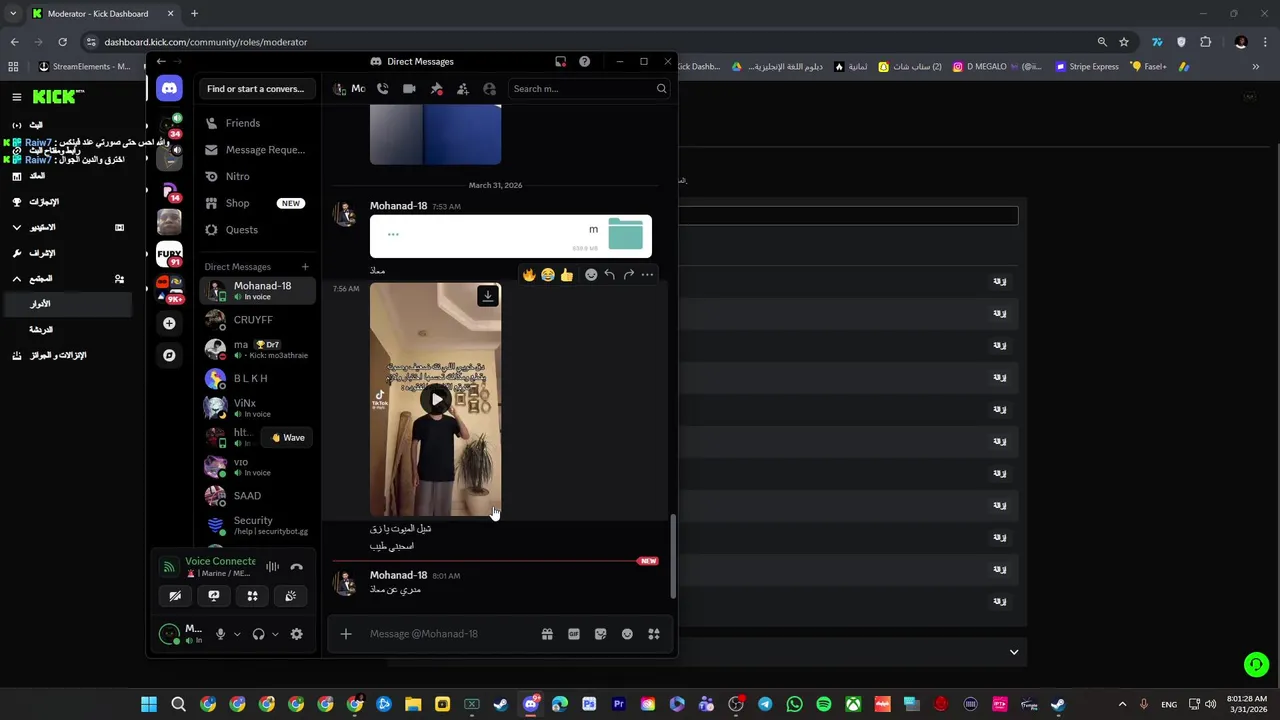Open Chrome tab search dropdown
This screenshot has height=720, width=1280.
click(13, 14)
